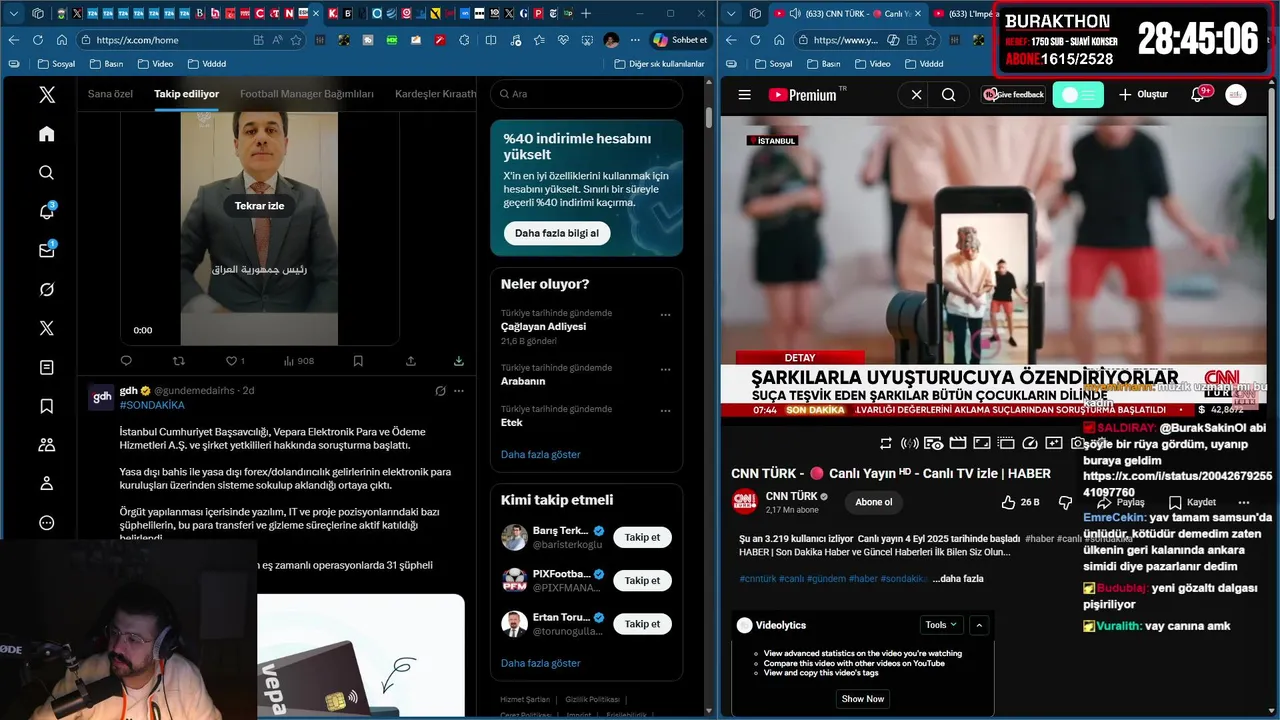
Task: Share the video tweet
Action: click(x=411, y=361)
